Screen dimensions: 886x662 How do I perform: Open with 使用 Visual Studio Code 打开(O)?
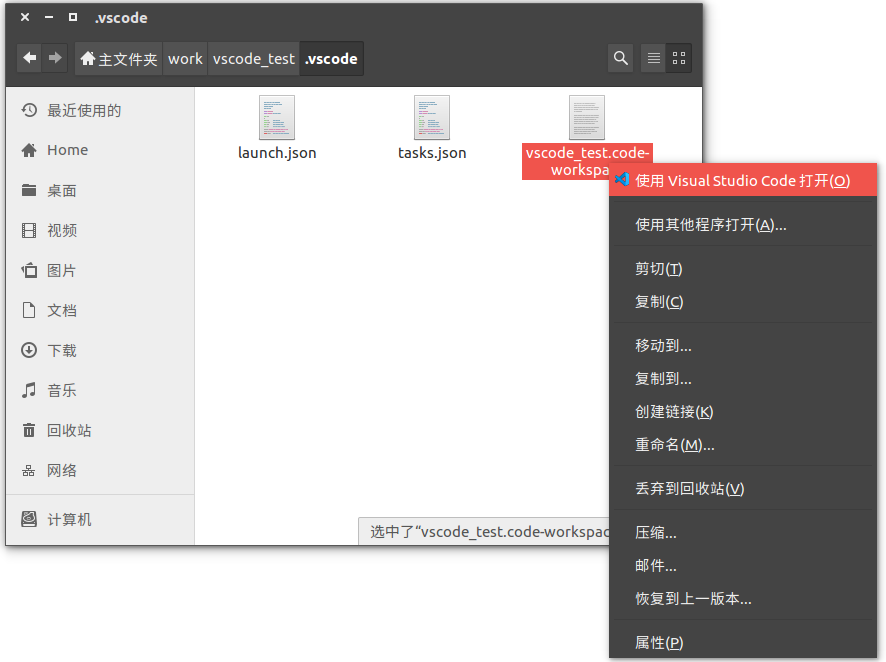pos(742,180)
